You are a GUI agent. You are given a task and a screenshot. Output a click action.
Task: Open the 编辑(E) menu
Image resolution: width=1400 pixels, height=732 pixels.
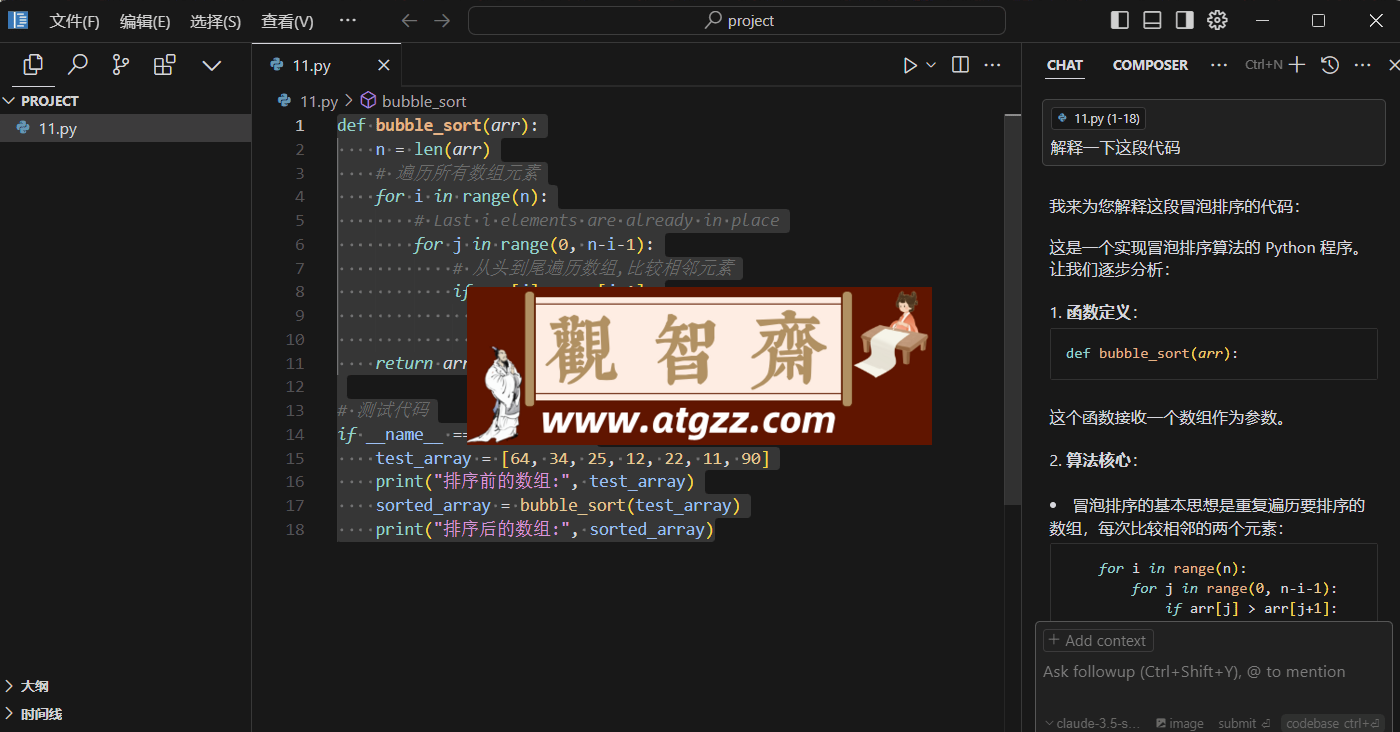tap(145, 21)
